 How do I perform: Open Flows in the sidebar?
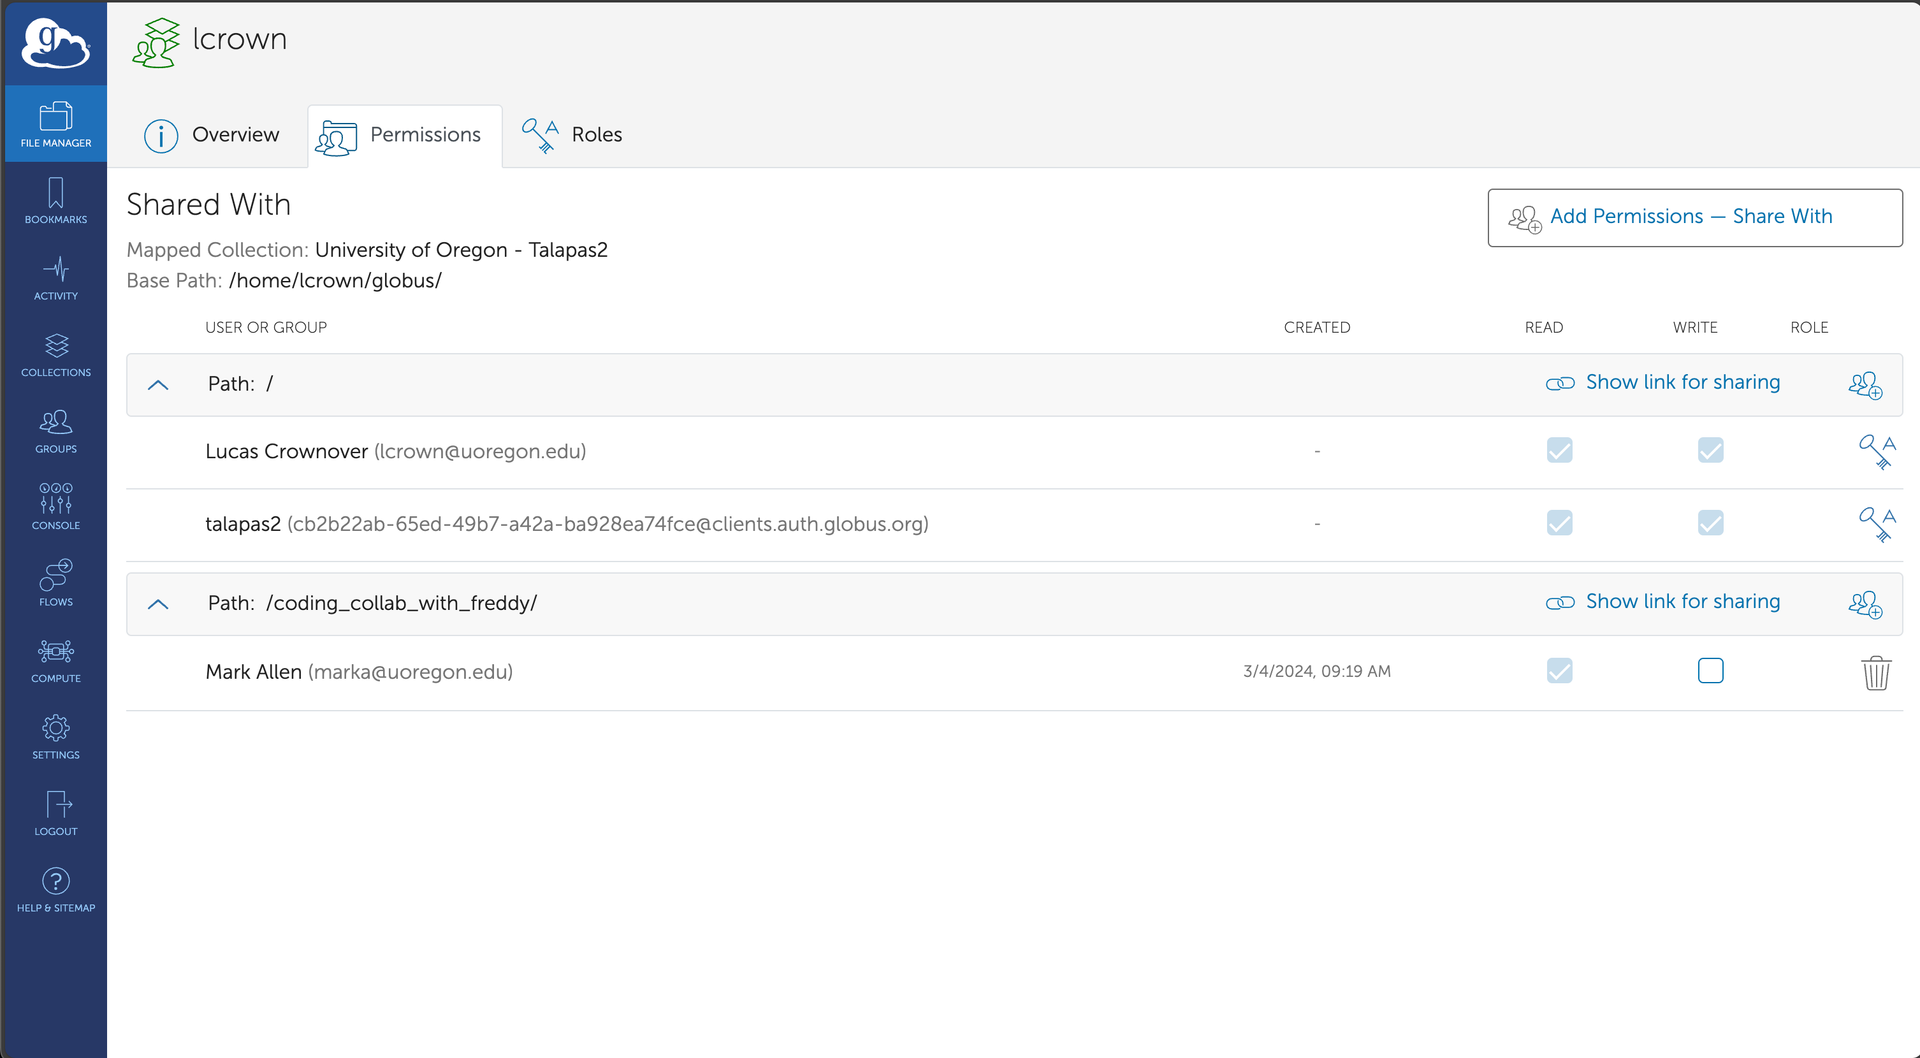click(56, 584)
